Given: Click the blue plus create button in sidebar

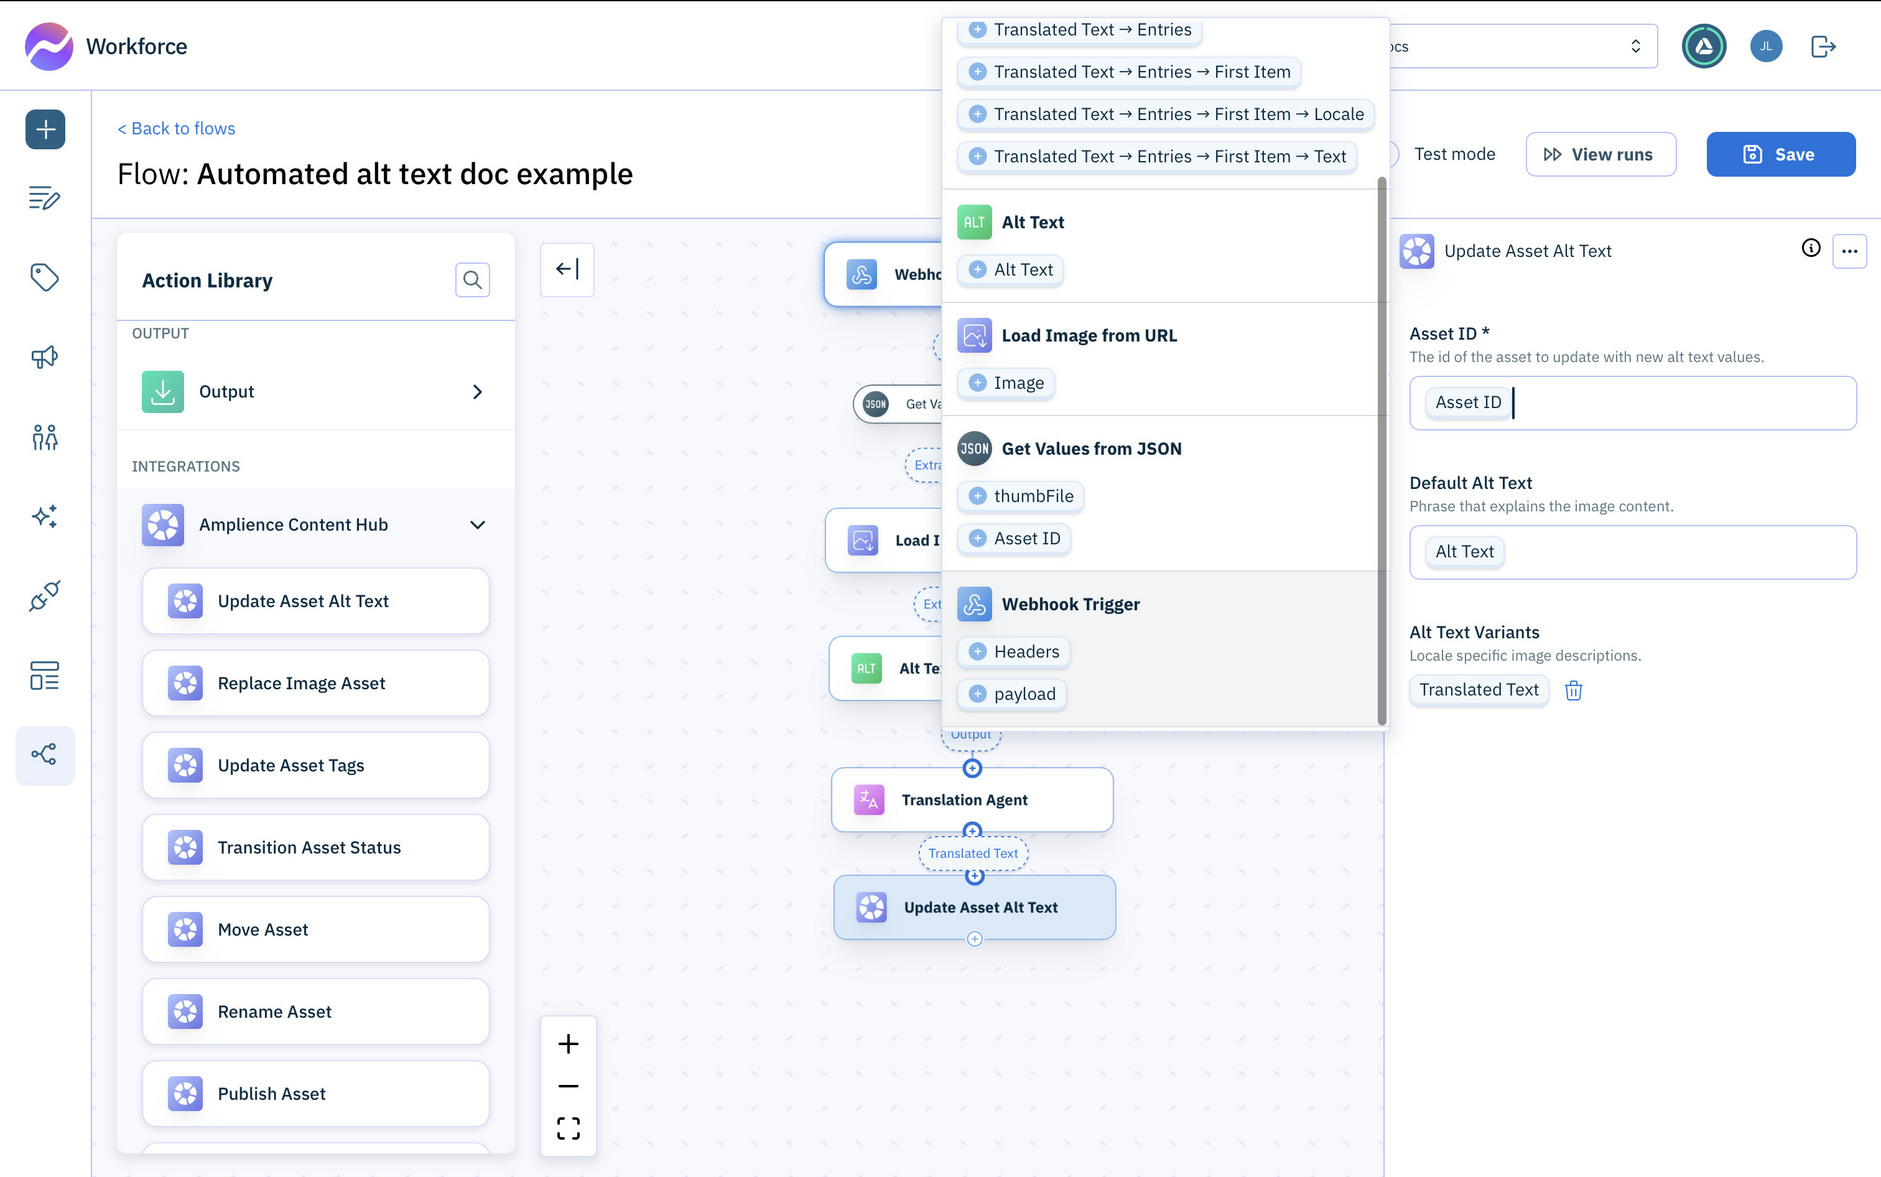Looking at the screenshot, I should click(x=45, y=129).
